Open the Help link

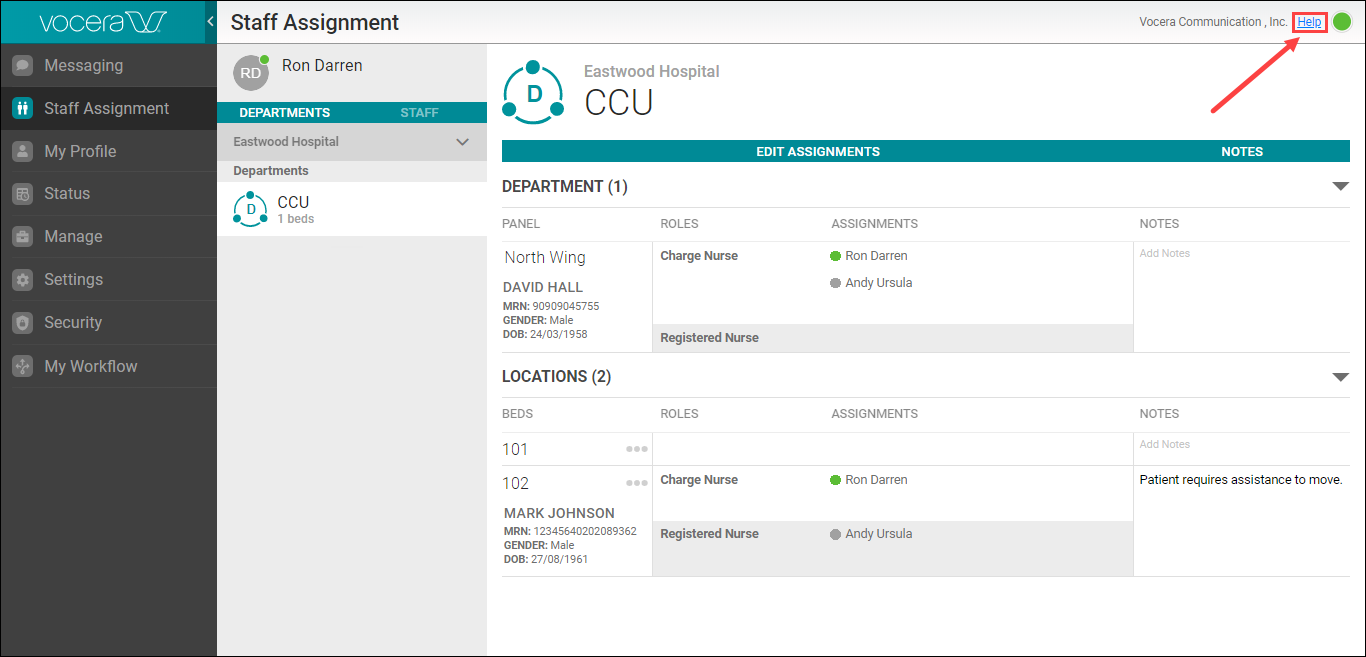pyautogui.click(x=1309, y=22)
